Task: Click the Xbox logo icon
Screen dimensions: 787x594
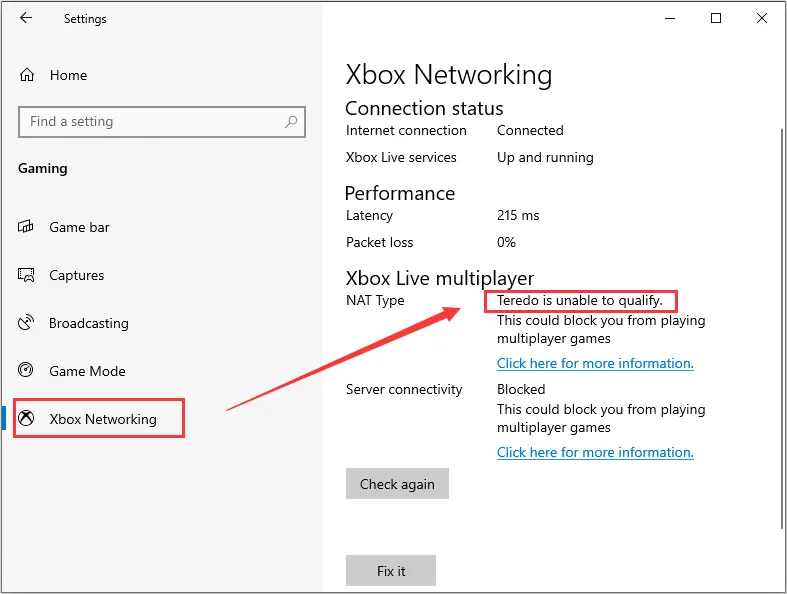Action: (26, 418)
